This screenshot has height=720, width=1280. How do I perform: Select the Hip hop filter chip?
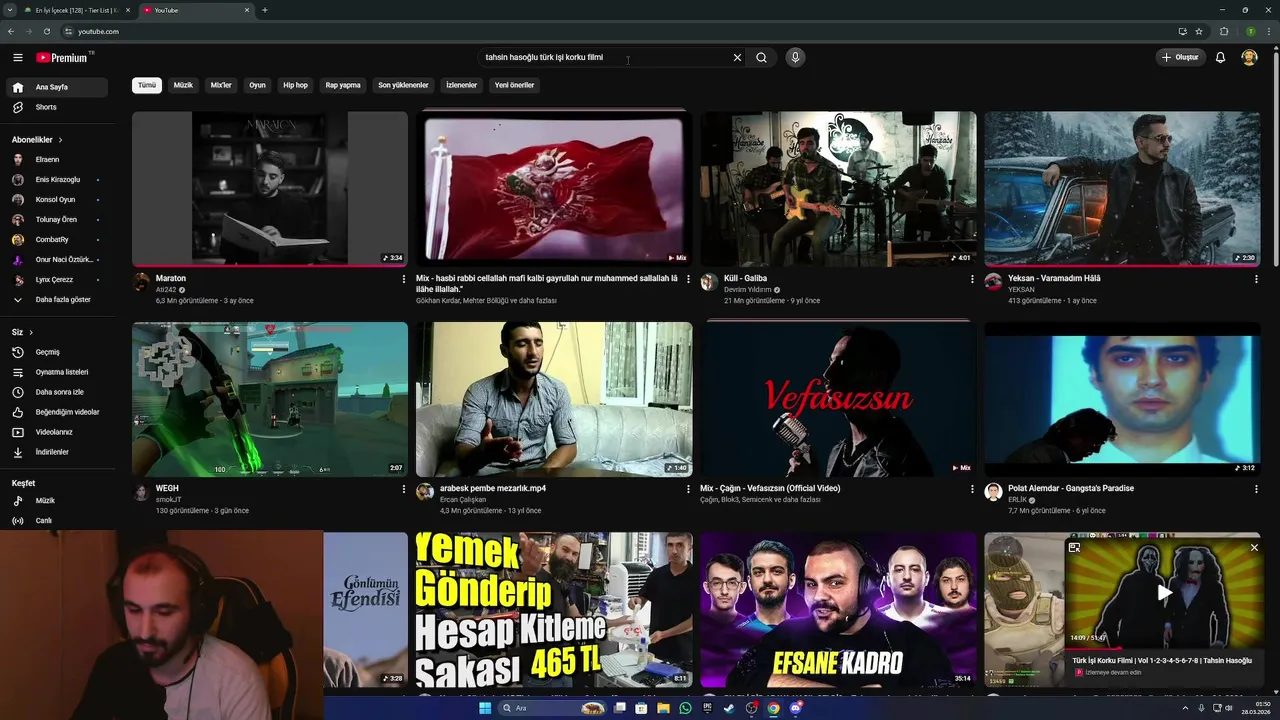[x=295, y=85]
